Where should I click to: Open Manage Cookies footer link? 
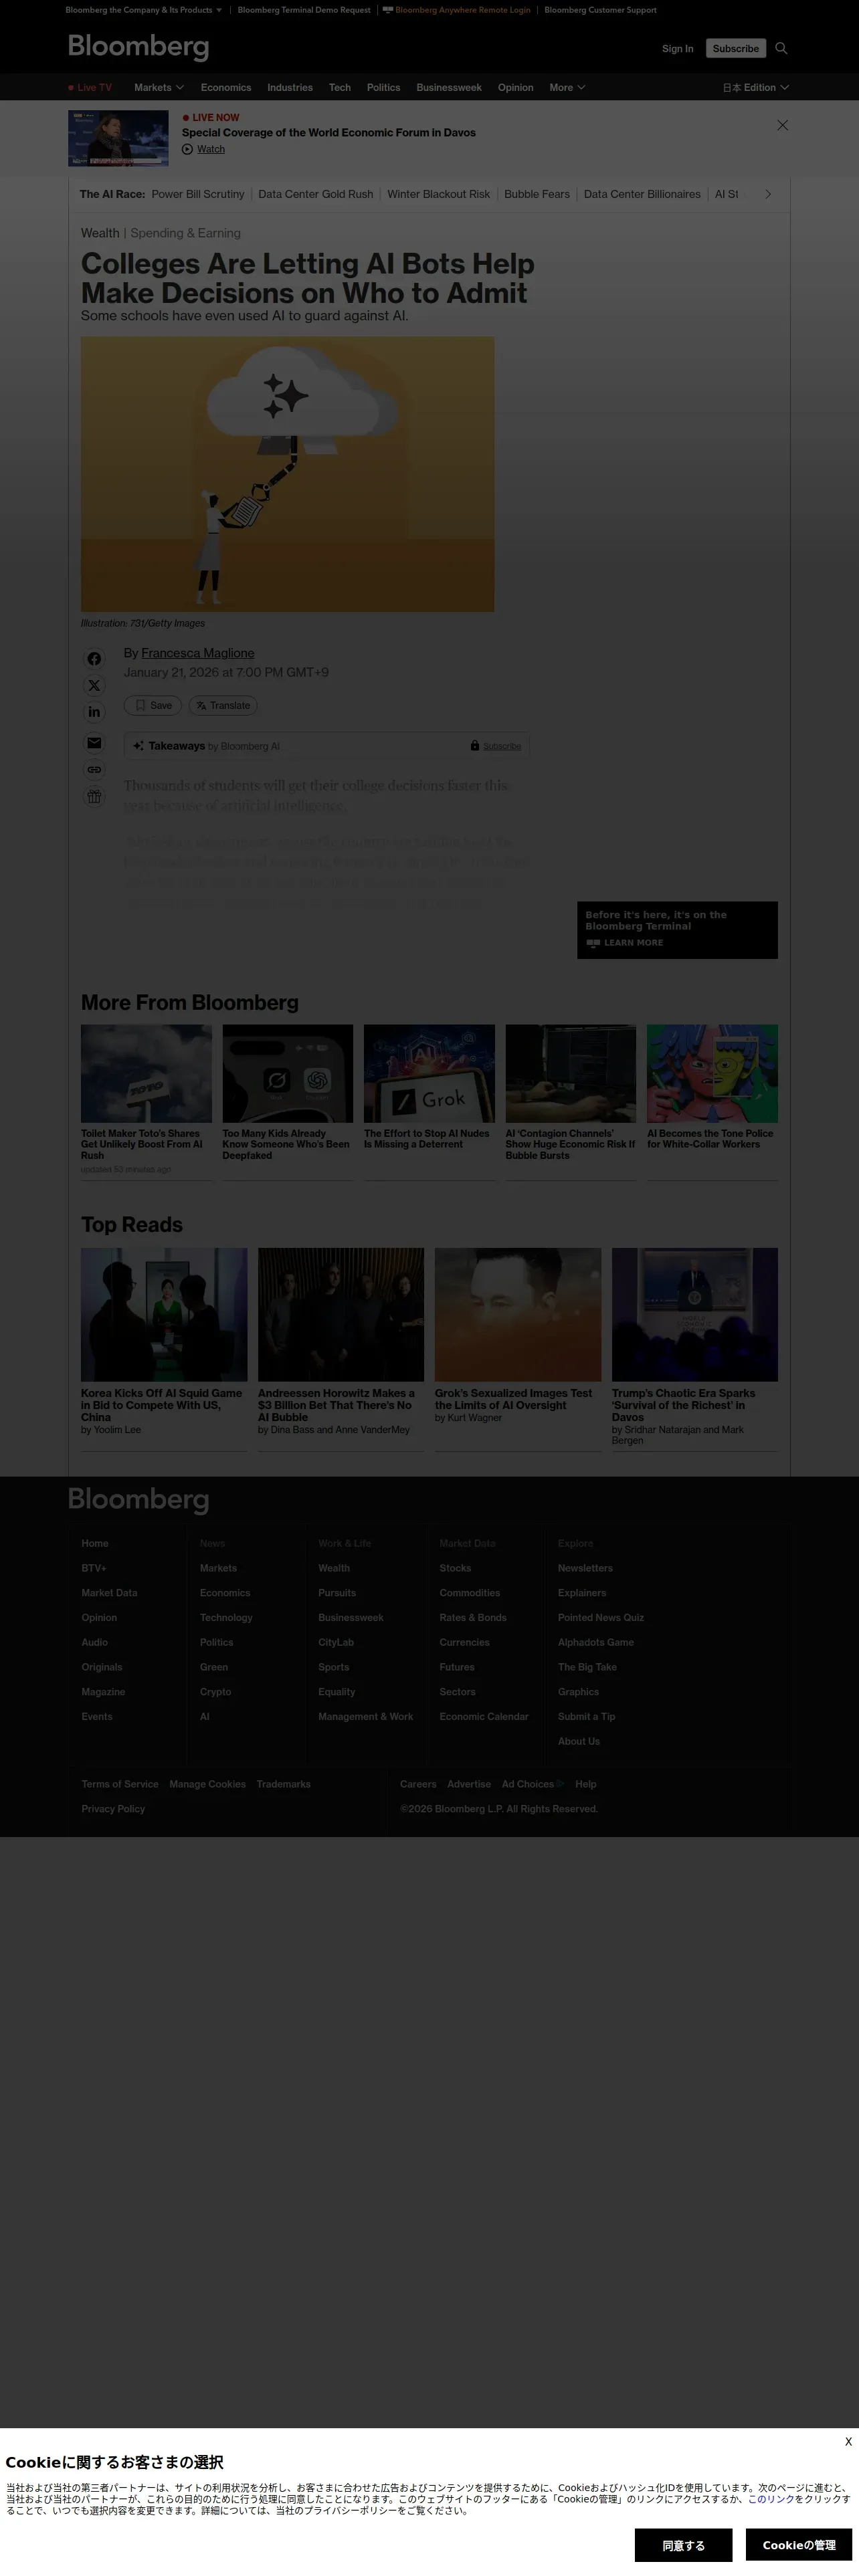point(207,1784)
